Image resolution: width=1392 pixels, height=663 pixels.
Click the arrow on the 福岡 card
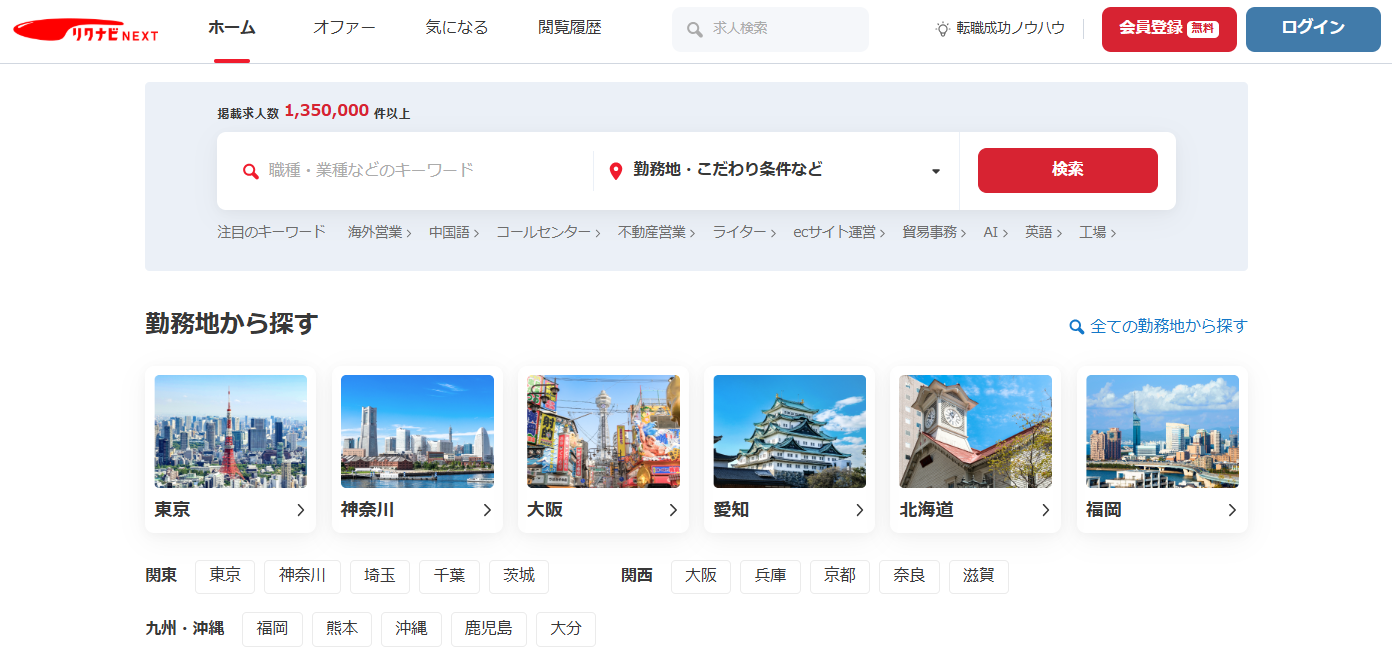[x=1231, y=510]
